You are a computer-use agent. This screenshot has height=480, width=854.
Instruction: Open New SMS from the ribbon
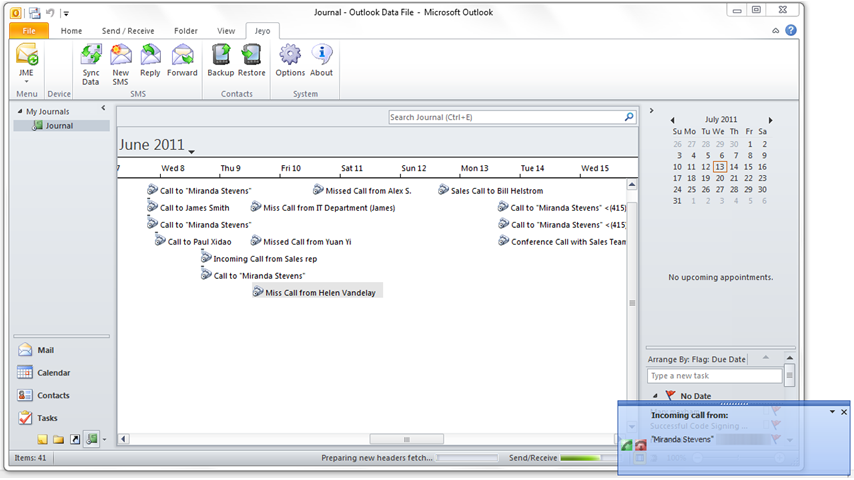pyautogui.click(x=121, y=63)
